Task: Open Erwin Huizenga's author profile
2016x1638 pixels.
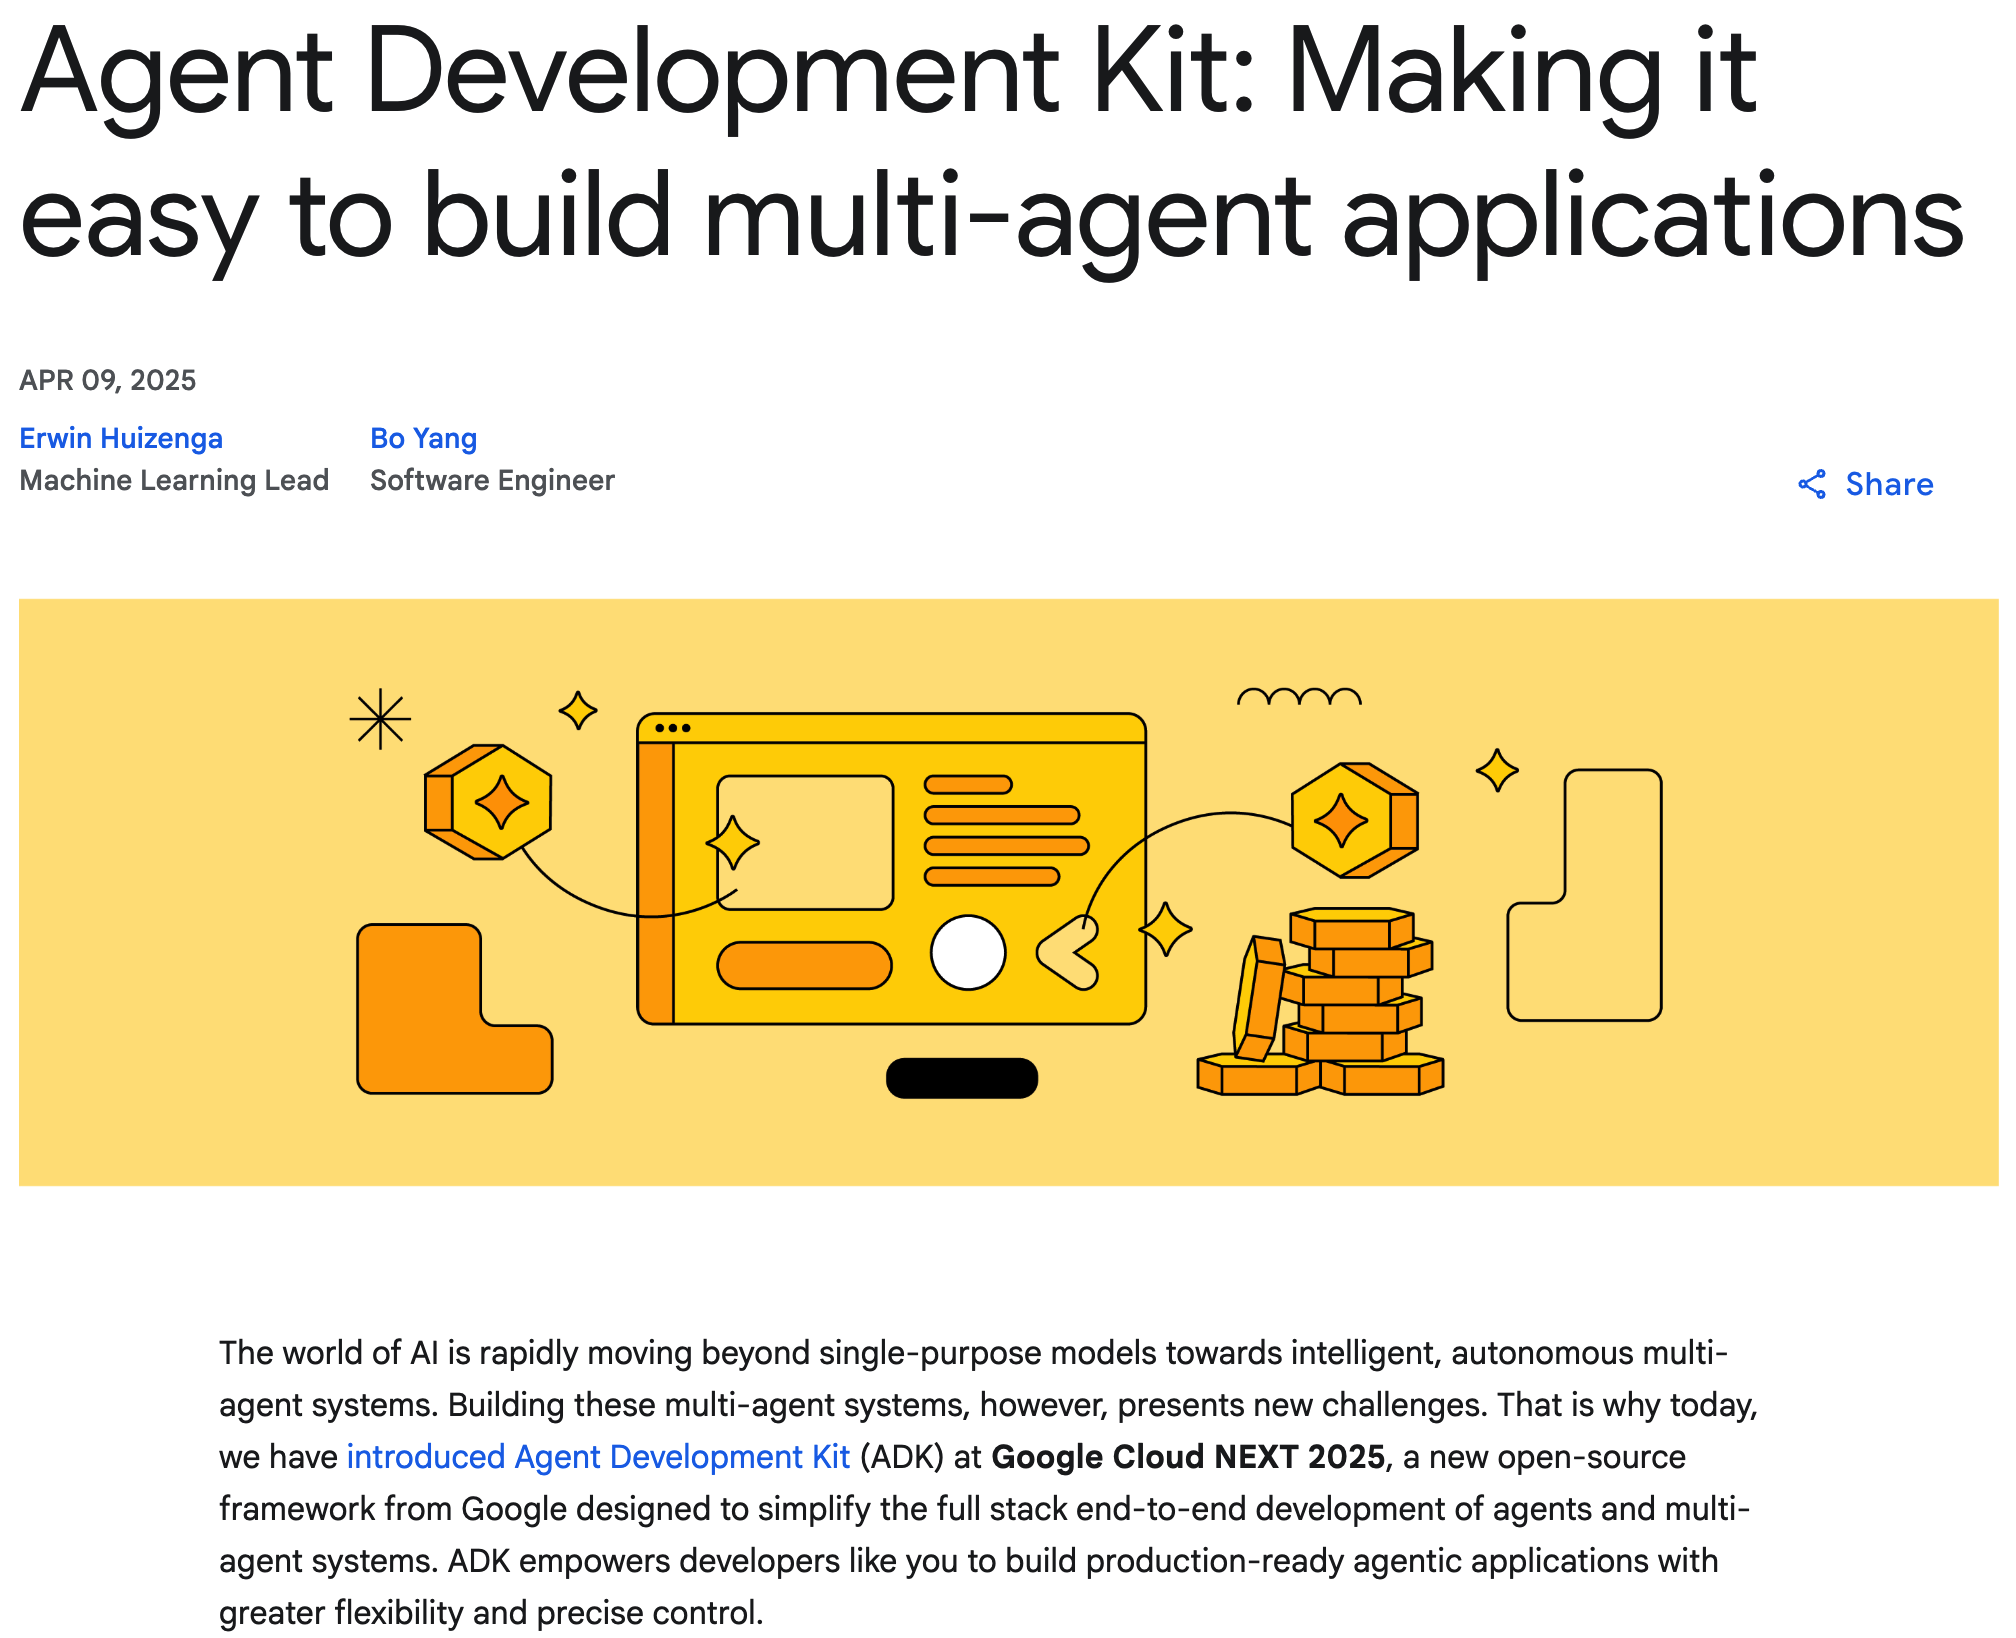Action: coord(121,438)
